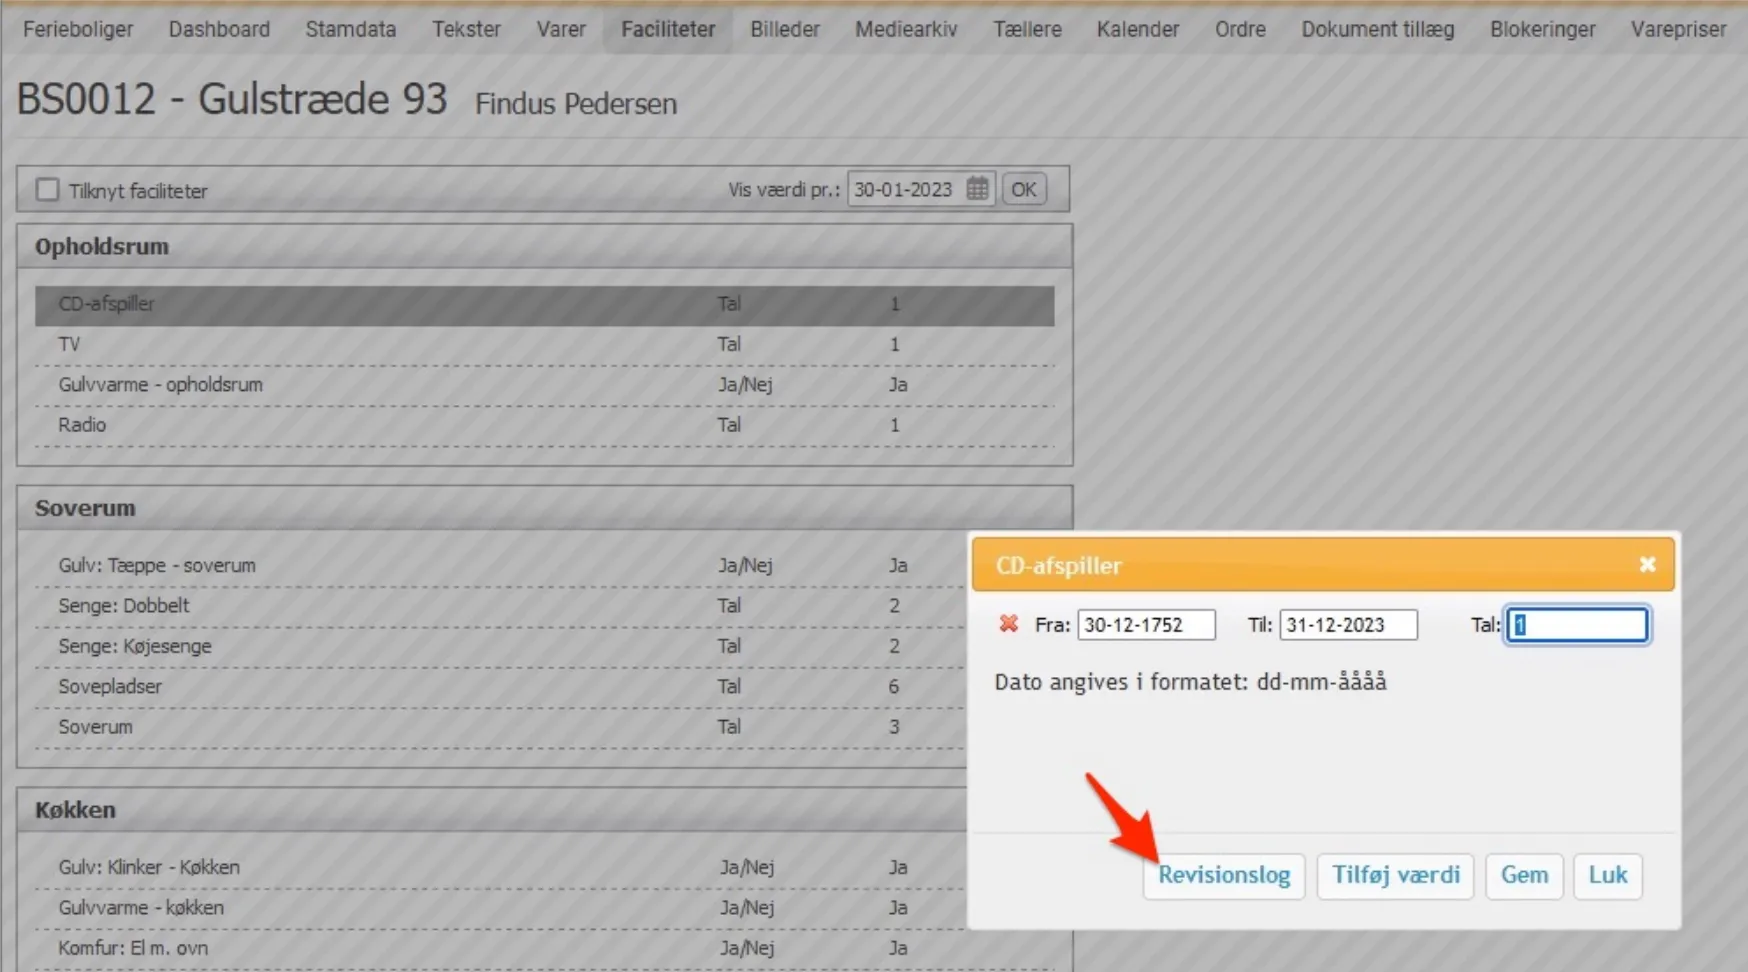The width and height of the screenshot is (1748, 972).
Task: Save changes with Gem button
Action: [x=1523, y=875]
